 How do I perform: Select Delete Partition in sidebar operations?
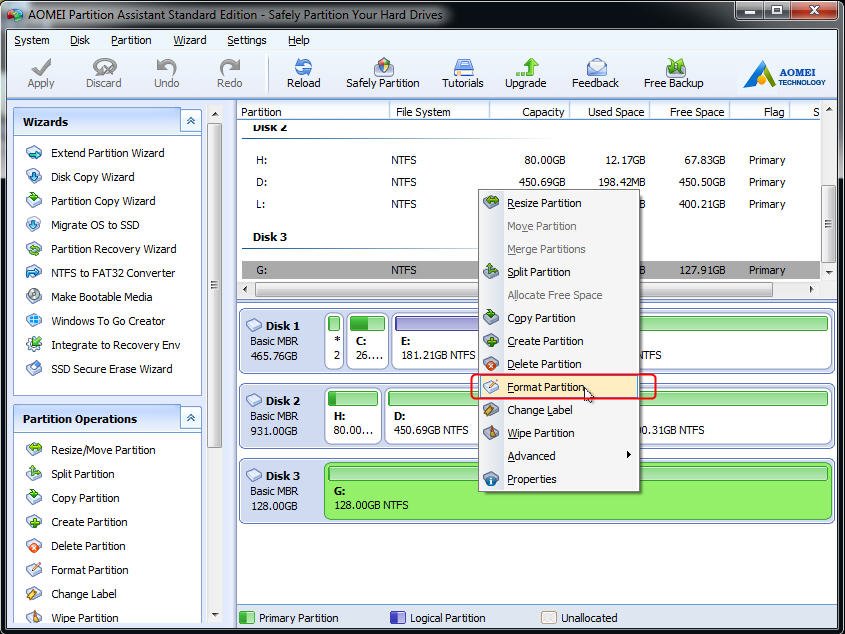click(75, 546)
